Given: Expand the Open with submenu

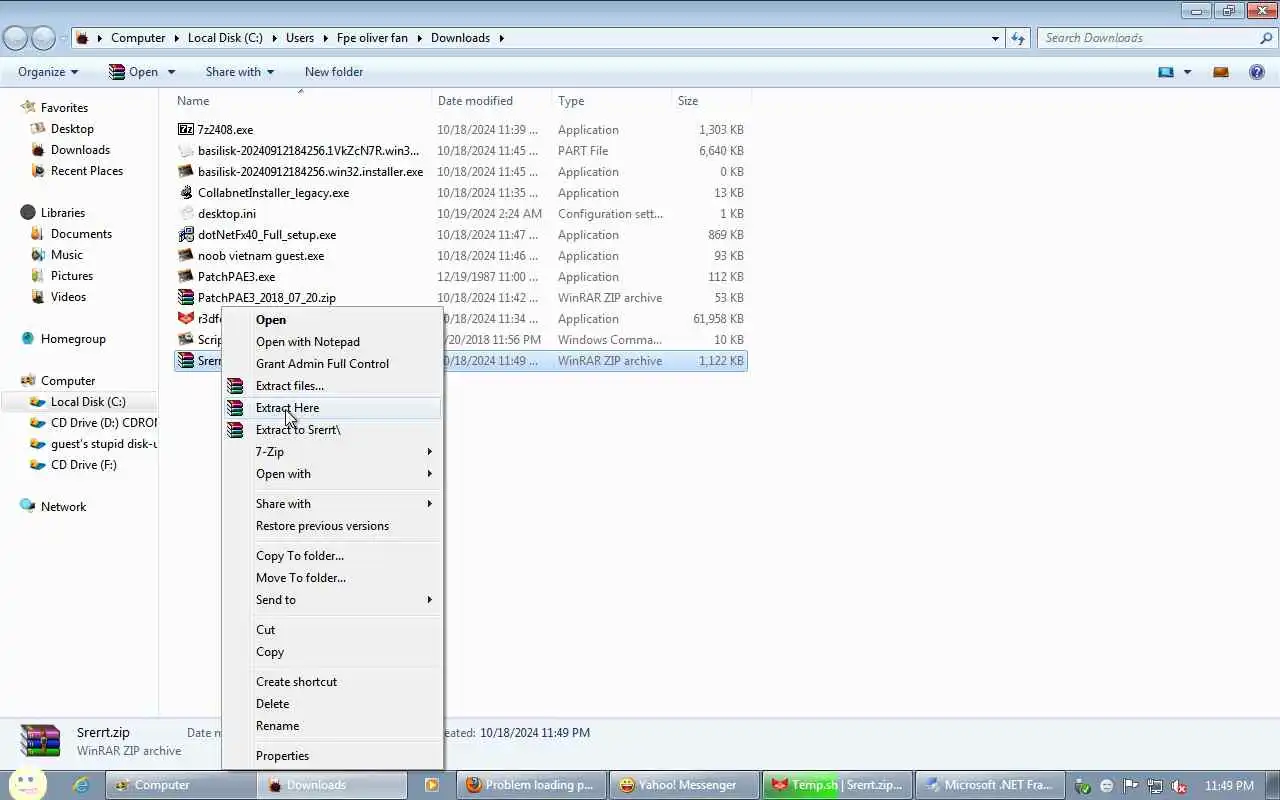Looking at the screenshot, I should click(x=333, y=474).
